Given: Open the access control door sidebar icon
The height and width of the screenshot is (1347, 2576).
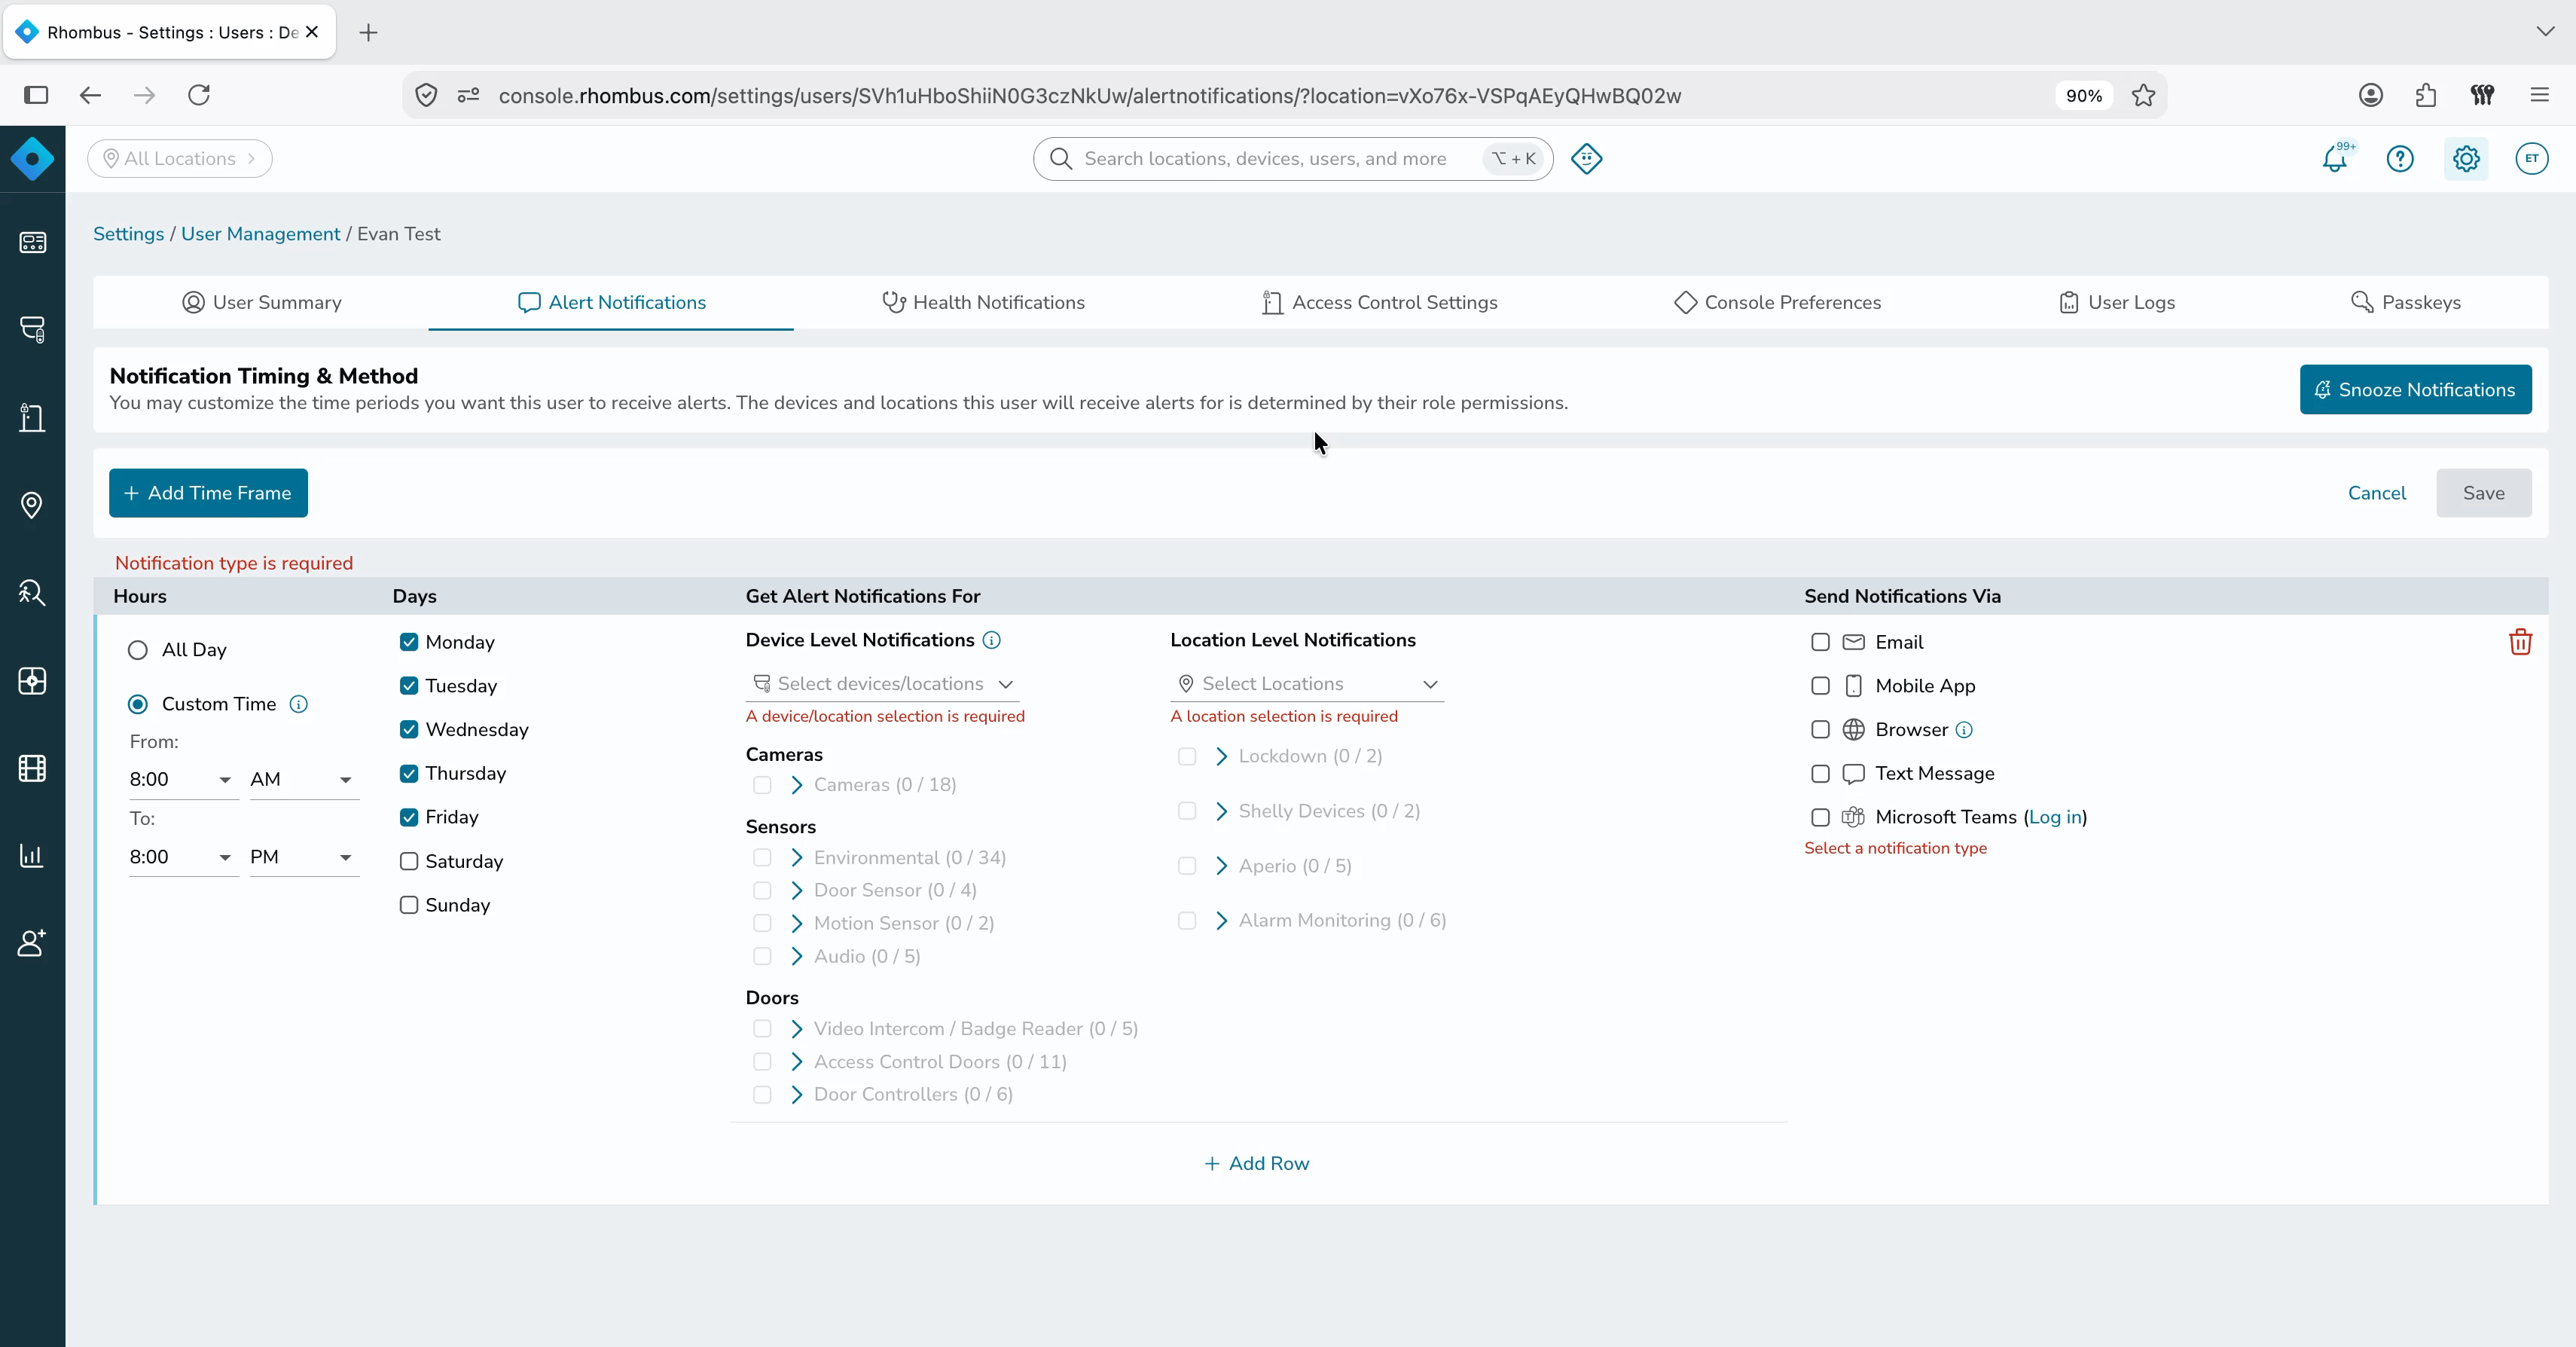Looking at the screenshot, I should (x=32, y=418).
